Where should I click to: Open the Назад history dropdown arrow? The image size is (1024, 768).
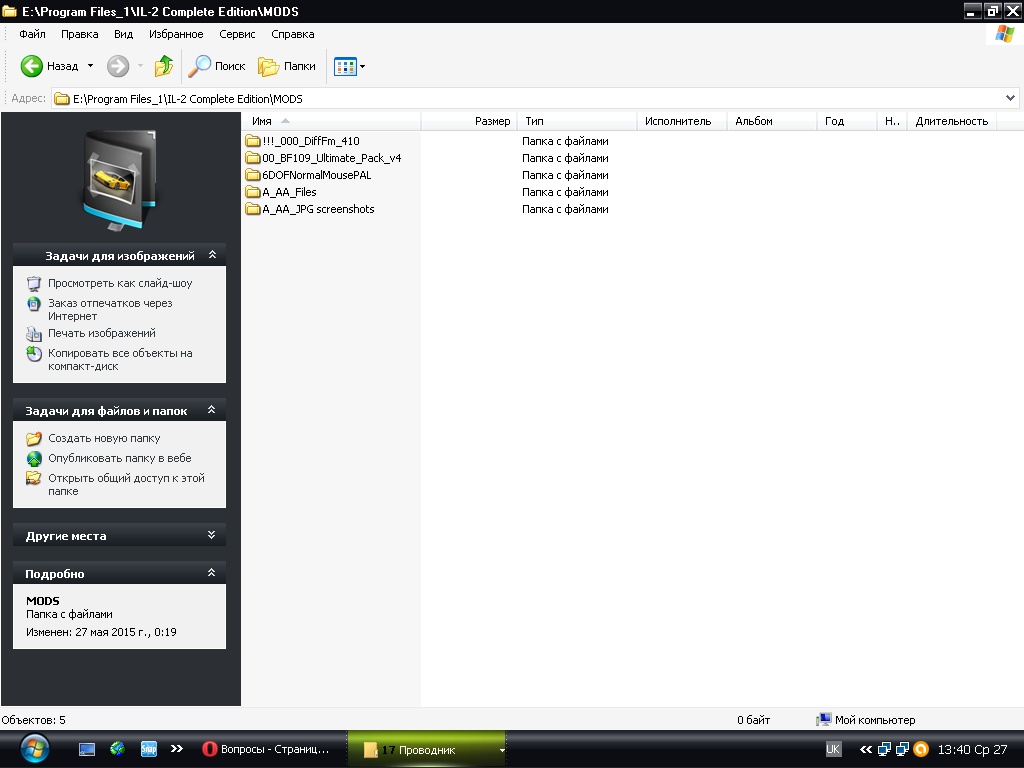click(x=90, y=66)
